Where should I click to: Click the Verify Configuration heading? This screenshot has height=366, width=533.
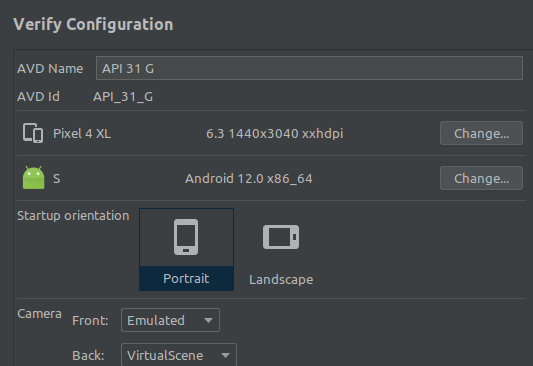(93, 24)
